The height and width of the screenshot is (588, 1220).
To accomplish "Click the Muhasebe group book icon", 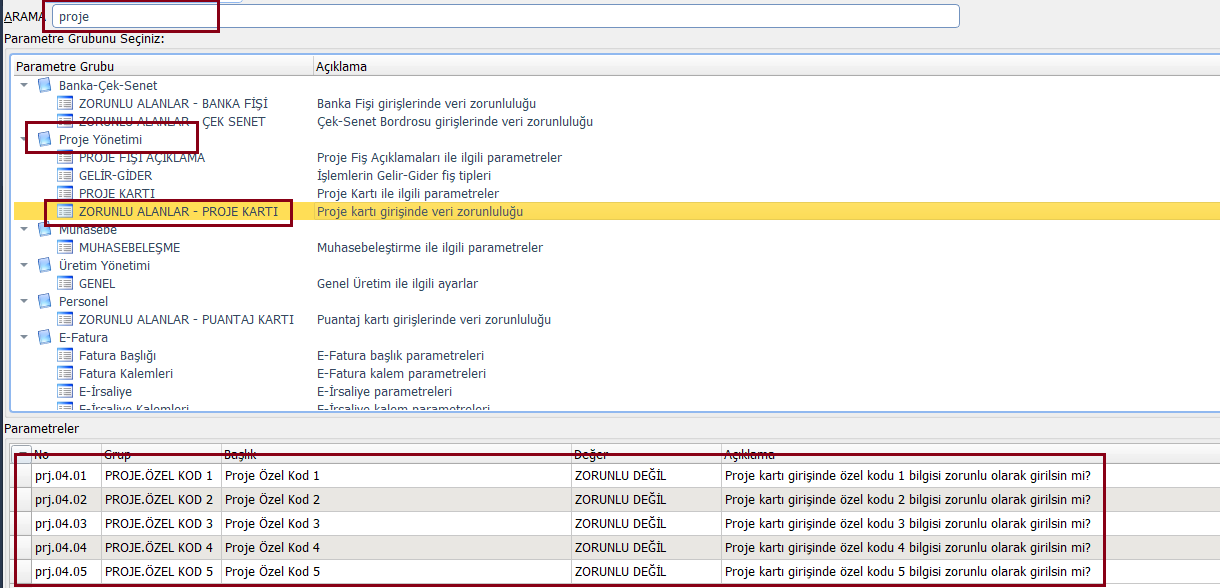I will click(x=44, y=229).
